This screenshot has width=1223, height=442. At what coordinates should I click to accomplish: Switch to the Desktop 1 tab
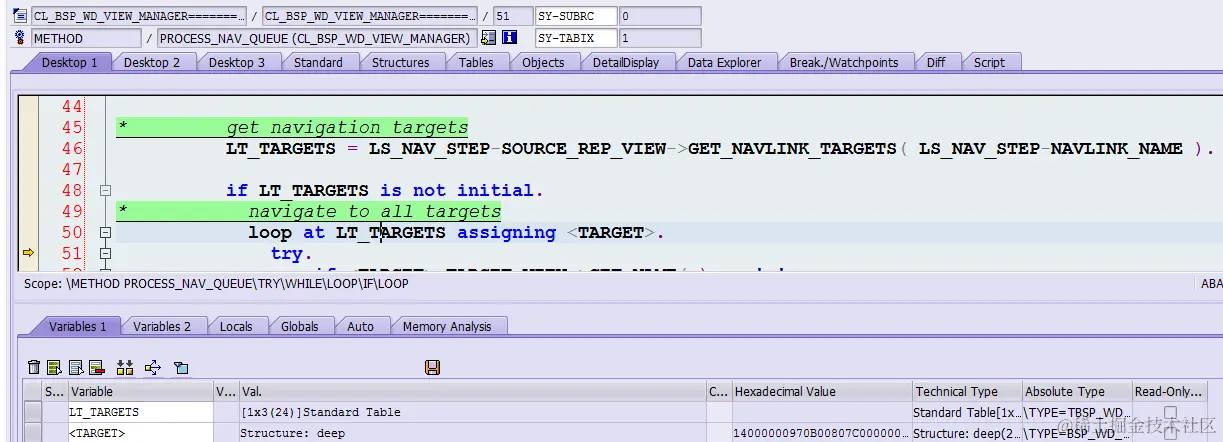[x=69, y=62]
